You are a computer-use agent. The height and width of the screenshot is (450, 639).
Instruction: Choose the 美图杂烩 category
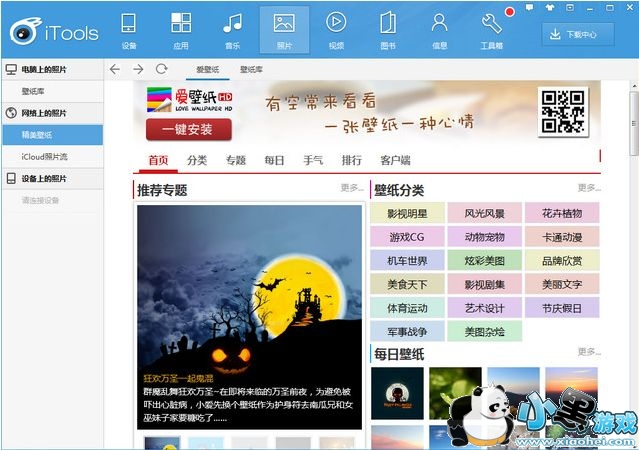(485, 331)
